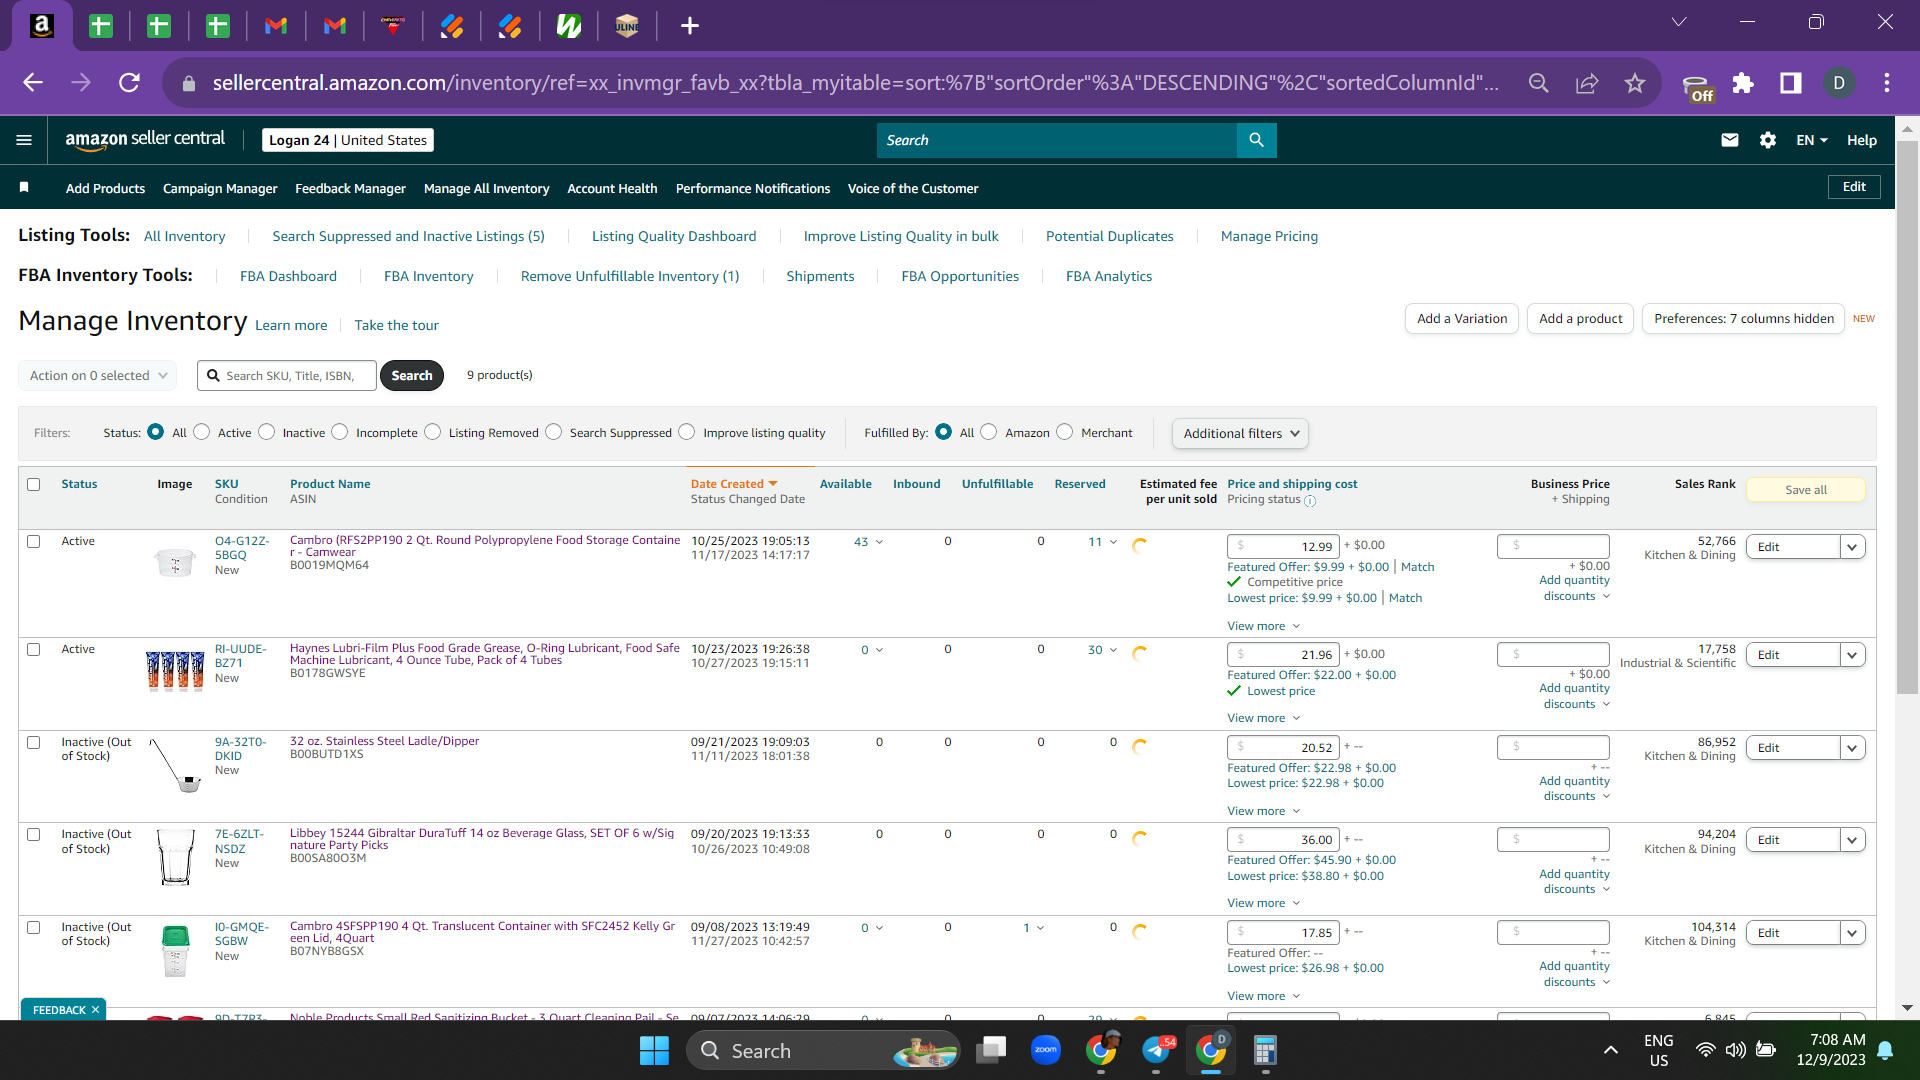Switch to the Amazon browser tab
This screenshot has height=1080, width=1920.
click(42, 26)
